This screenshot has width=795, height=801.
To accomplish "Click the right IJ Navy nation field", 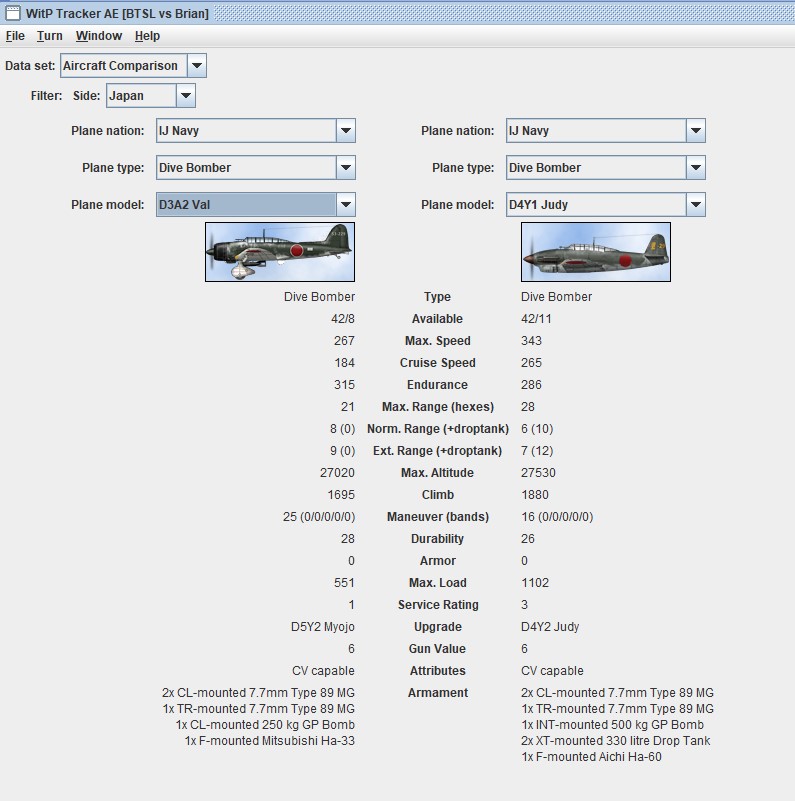I will pos(596,131).
